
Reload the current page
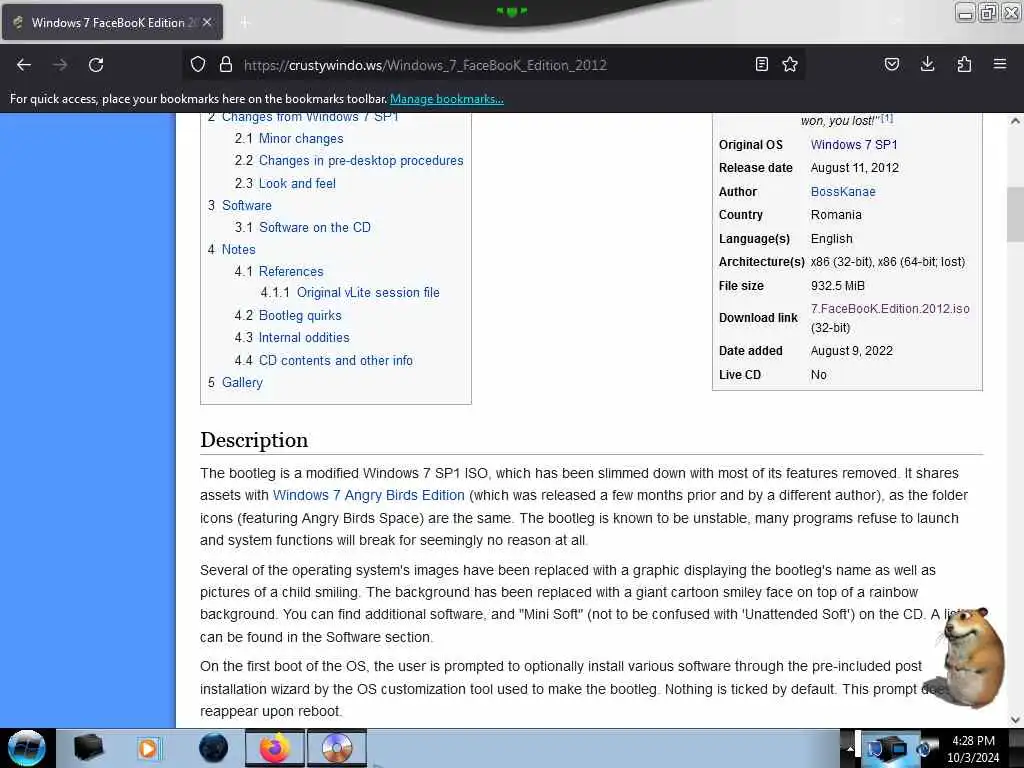pos(96,65)
